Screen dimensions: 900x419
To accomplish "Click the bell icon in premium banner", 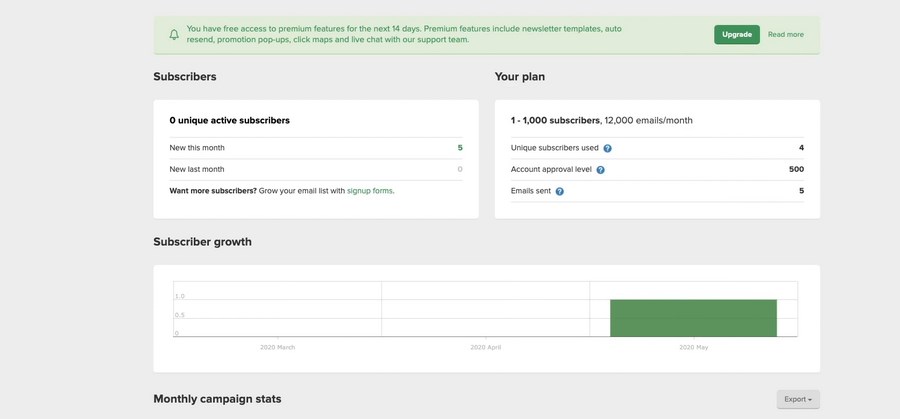I will click(x=174, y=34).
